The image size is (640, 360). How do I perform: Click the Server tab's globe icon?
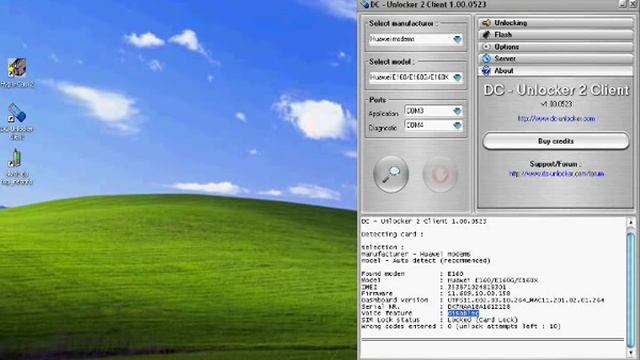pyautogui.click(x=486, y=58)
